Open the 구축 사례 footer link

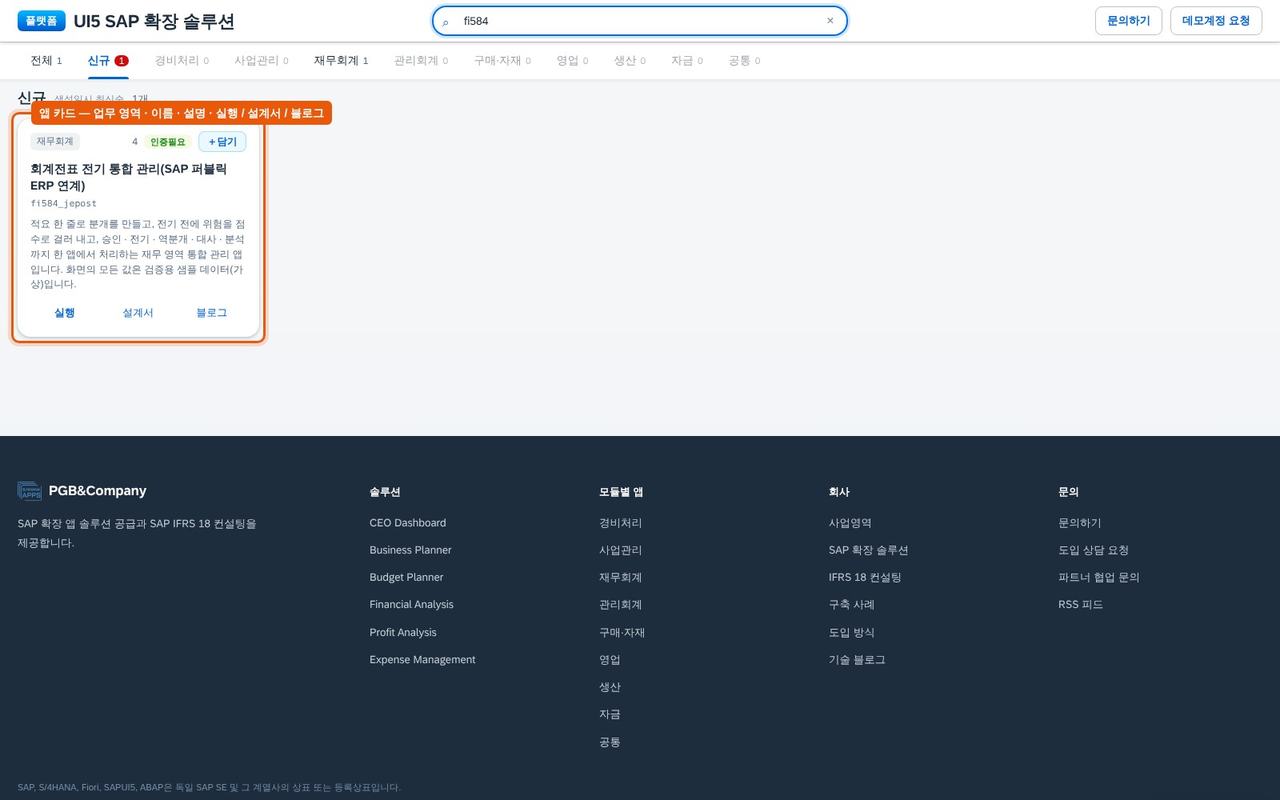click(x=851, y=604)
